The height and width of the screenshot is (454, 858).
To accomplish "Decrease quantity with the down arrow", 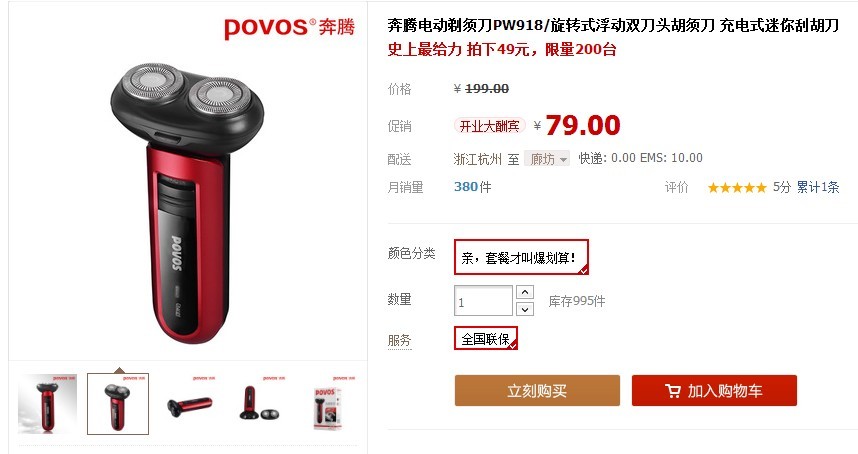I will point(525,310).
